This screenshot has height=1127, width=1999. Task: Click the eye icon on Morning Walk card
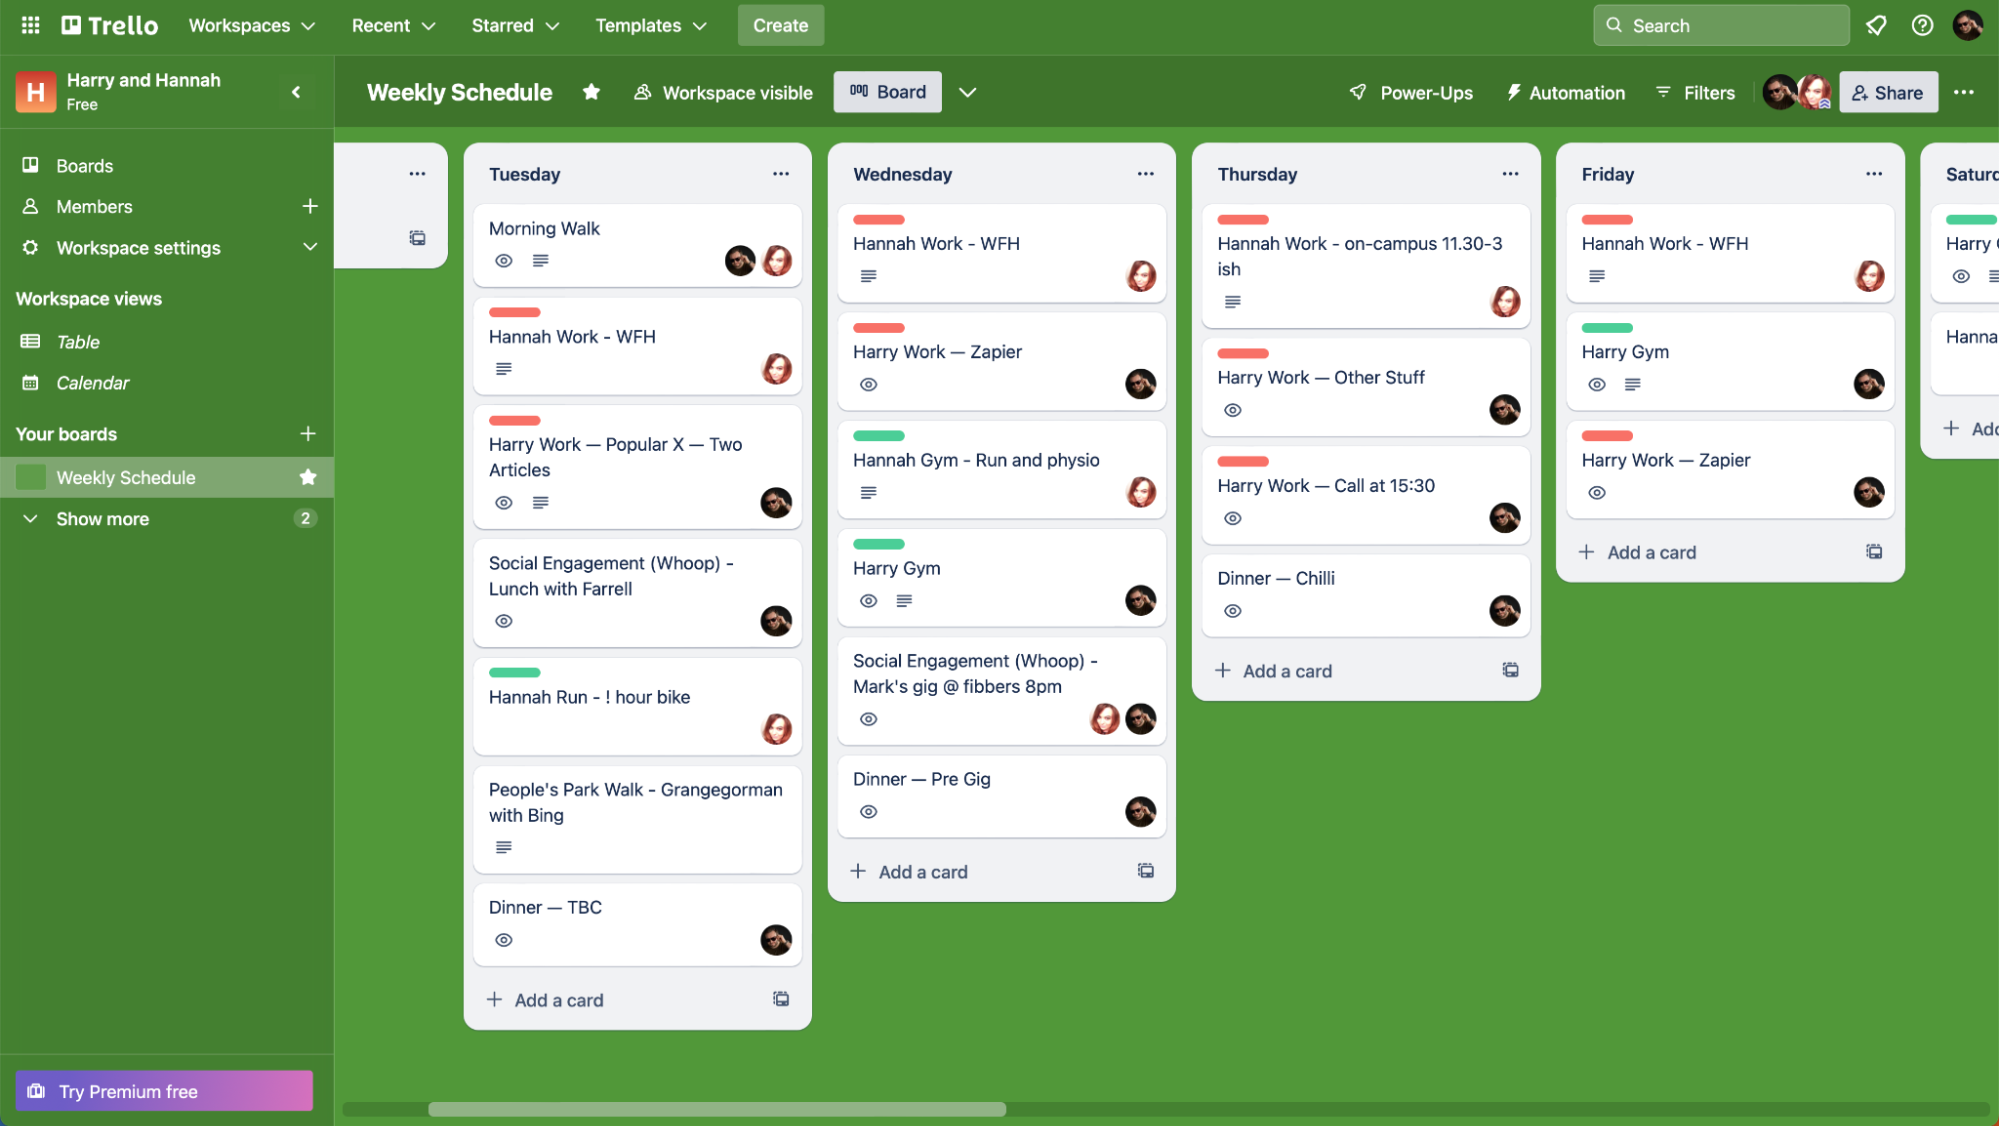[x=502, y=261]
